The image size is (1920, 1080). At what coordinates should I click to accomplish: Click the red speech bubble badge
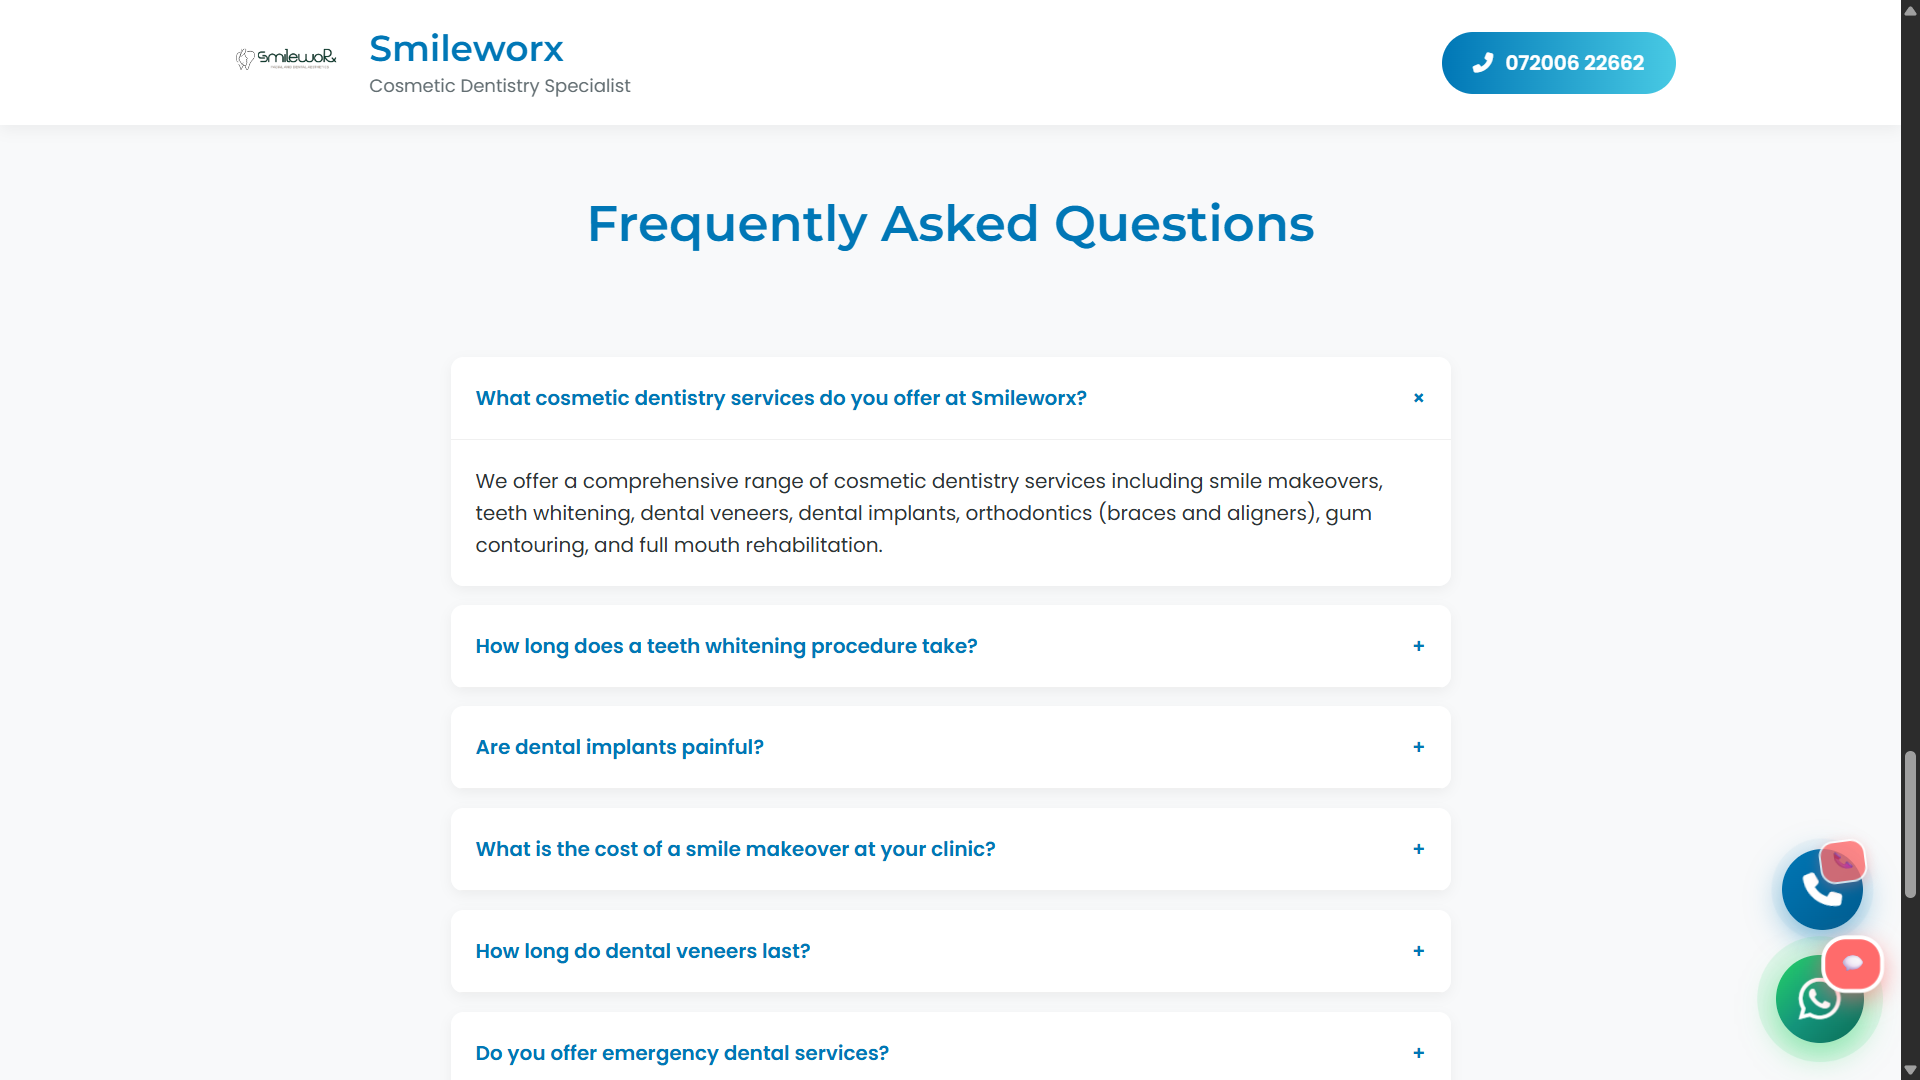(1852, 963)
